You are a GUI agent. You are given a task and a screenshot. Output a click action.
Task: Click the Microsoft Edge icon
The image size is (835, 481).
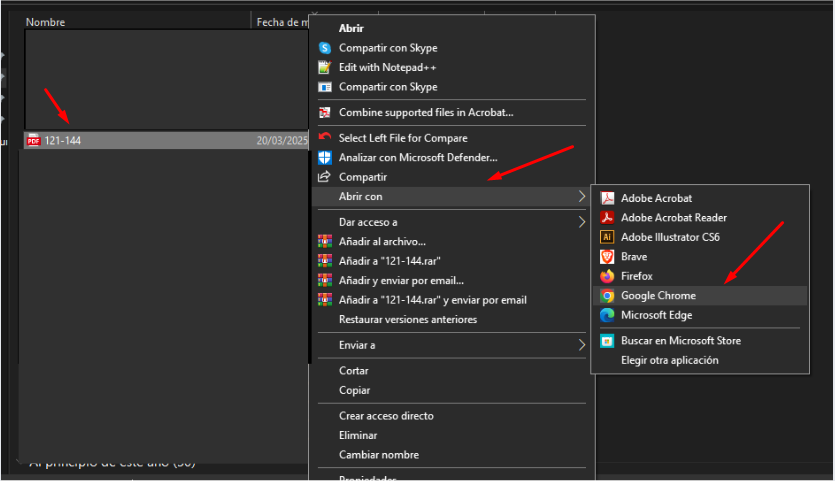pyautogui.click(x=606, y=315)
